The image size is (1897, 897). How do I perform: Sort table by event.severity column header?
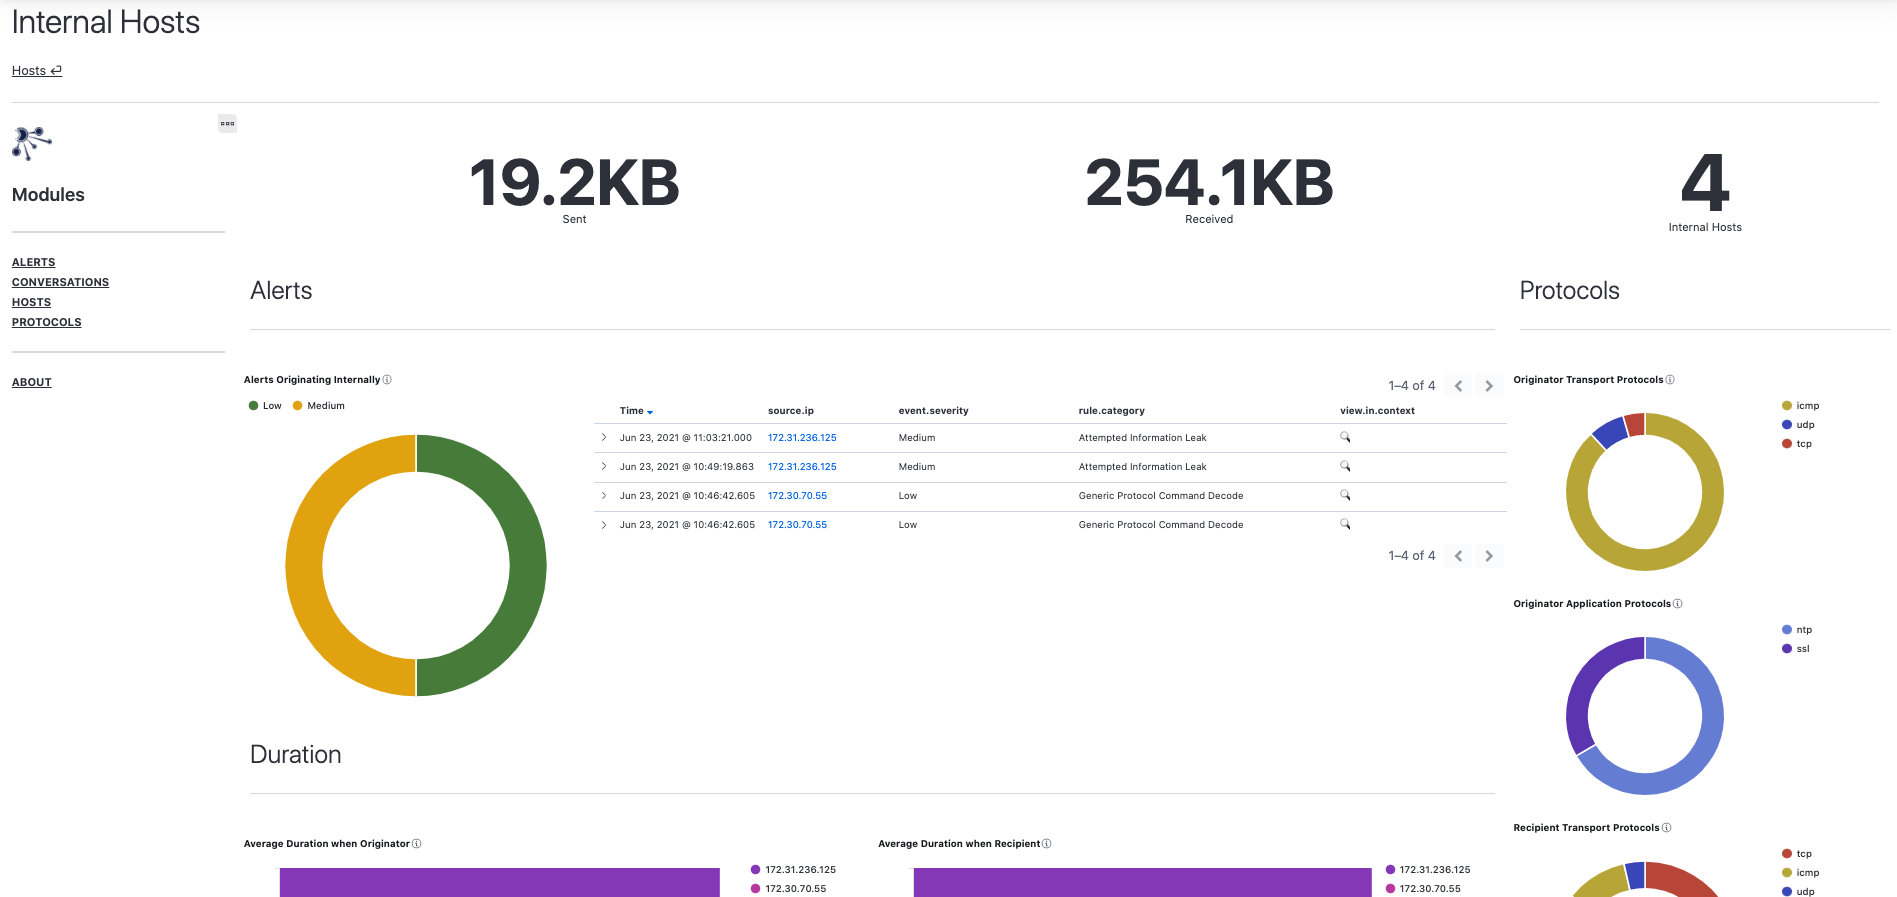tap(933, 411)
